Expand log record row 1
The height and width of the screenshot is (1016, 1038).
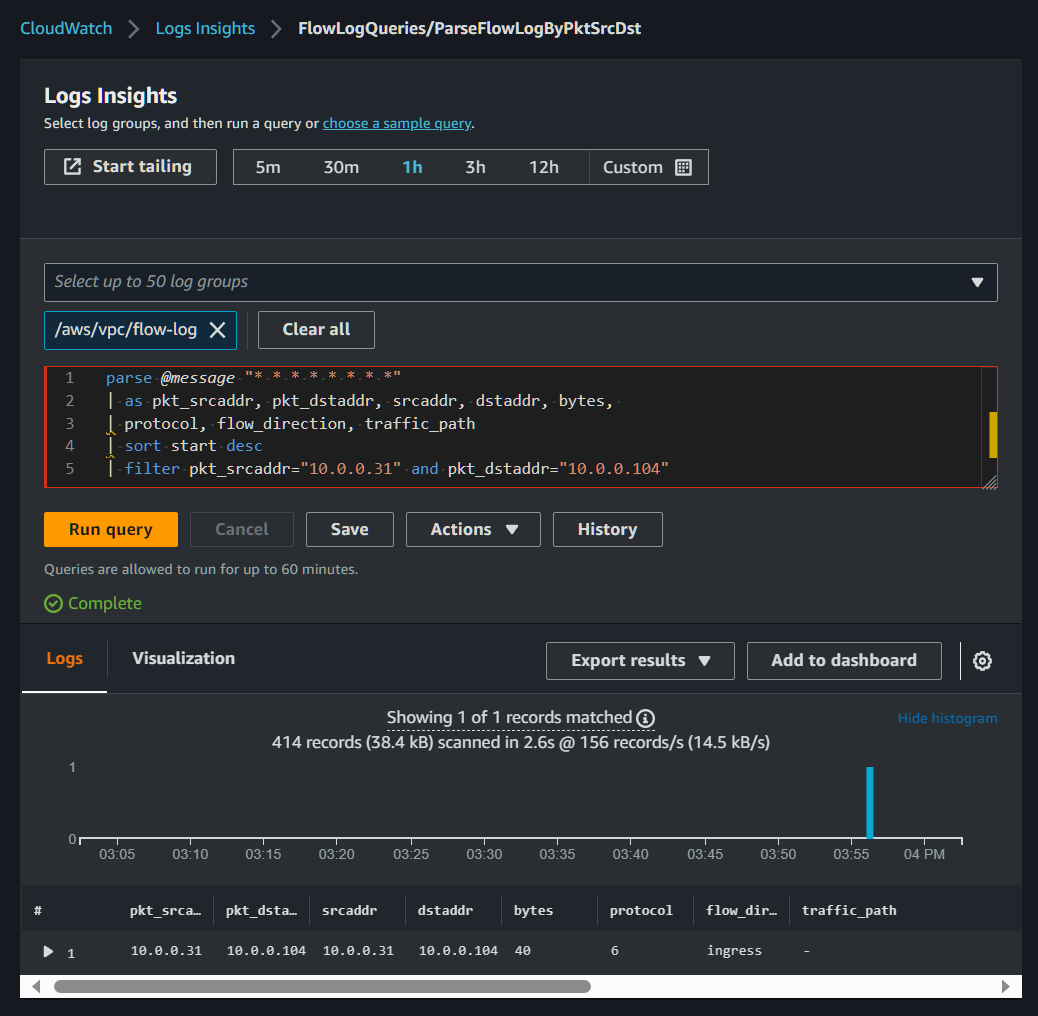point(48,951)
